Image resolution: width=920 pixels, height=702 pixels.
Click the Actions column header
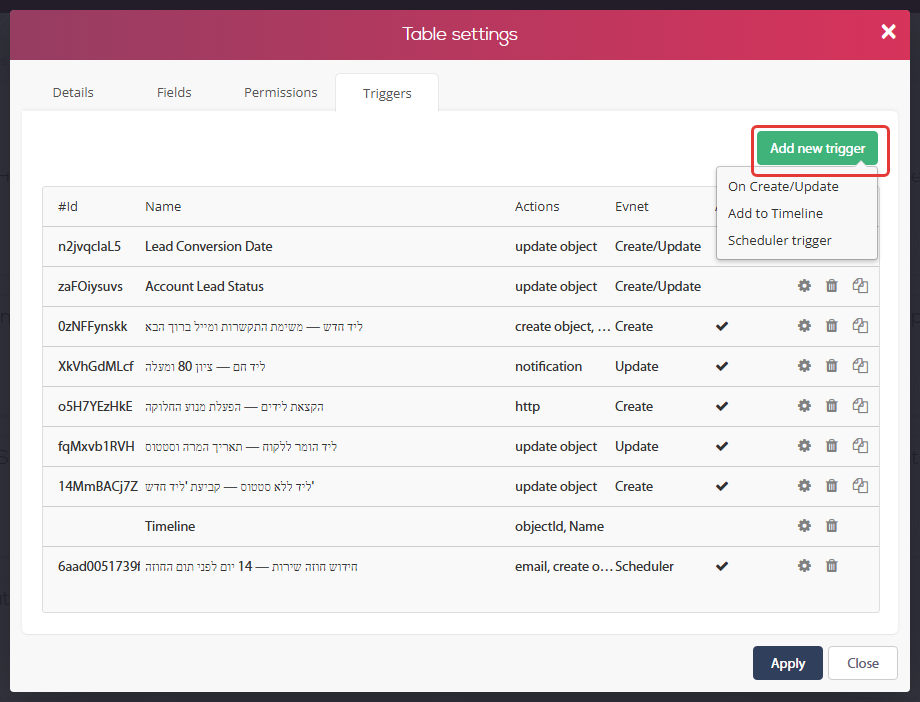click(x=537, y=207)
